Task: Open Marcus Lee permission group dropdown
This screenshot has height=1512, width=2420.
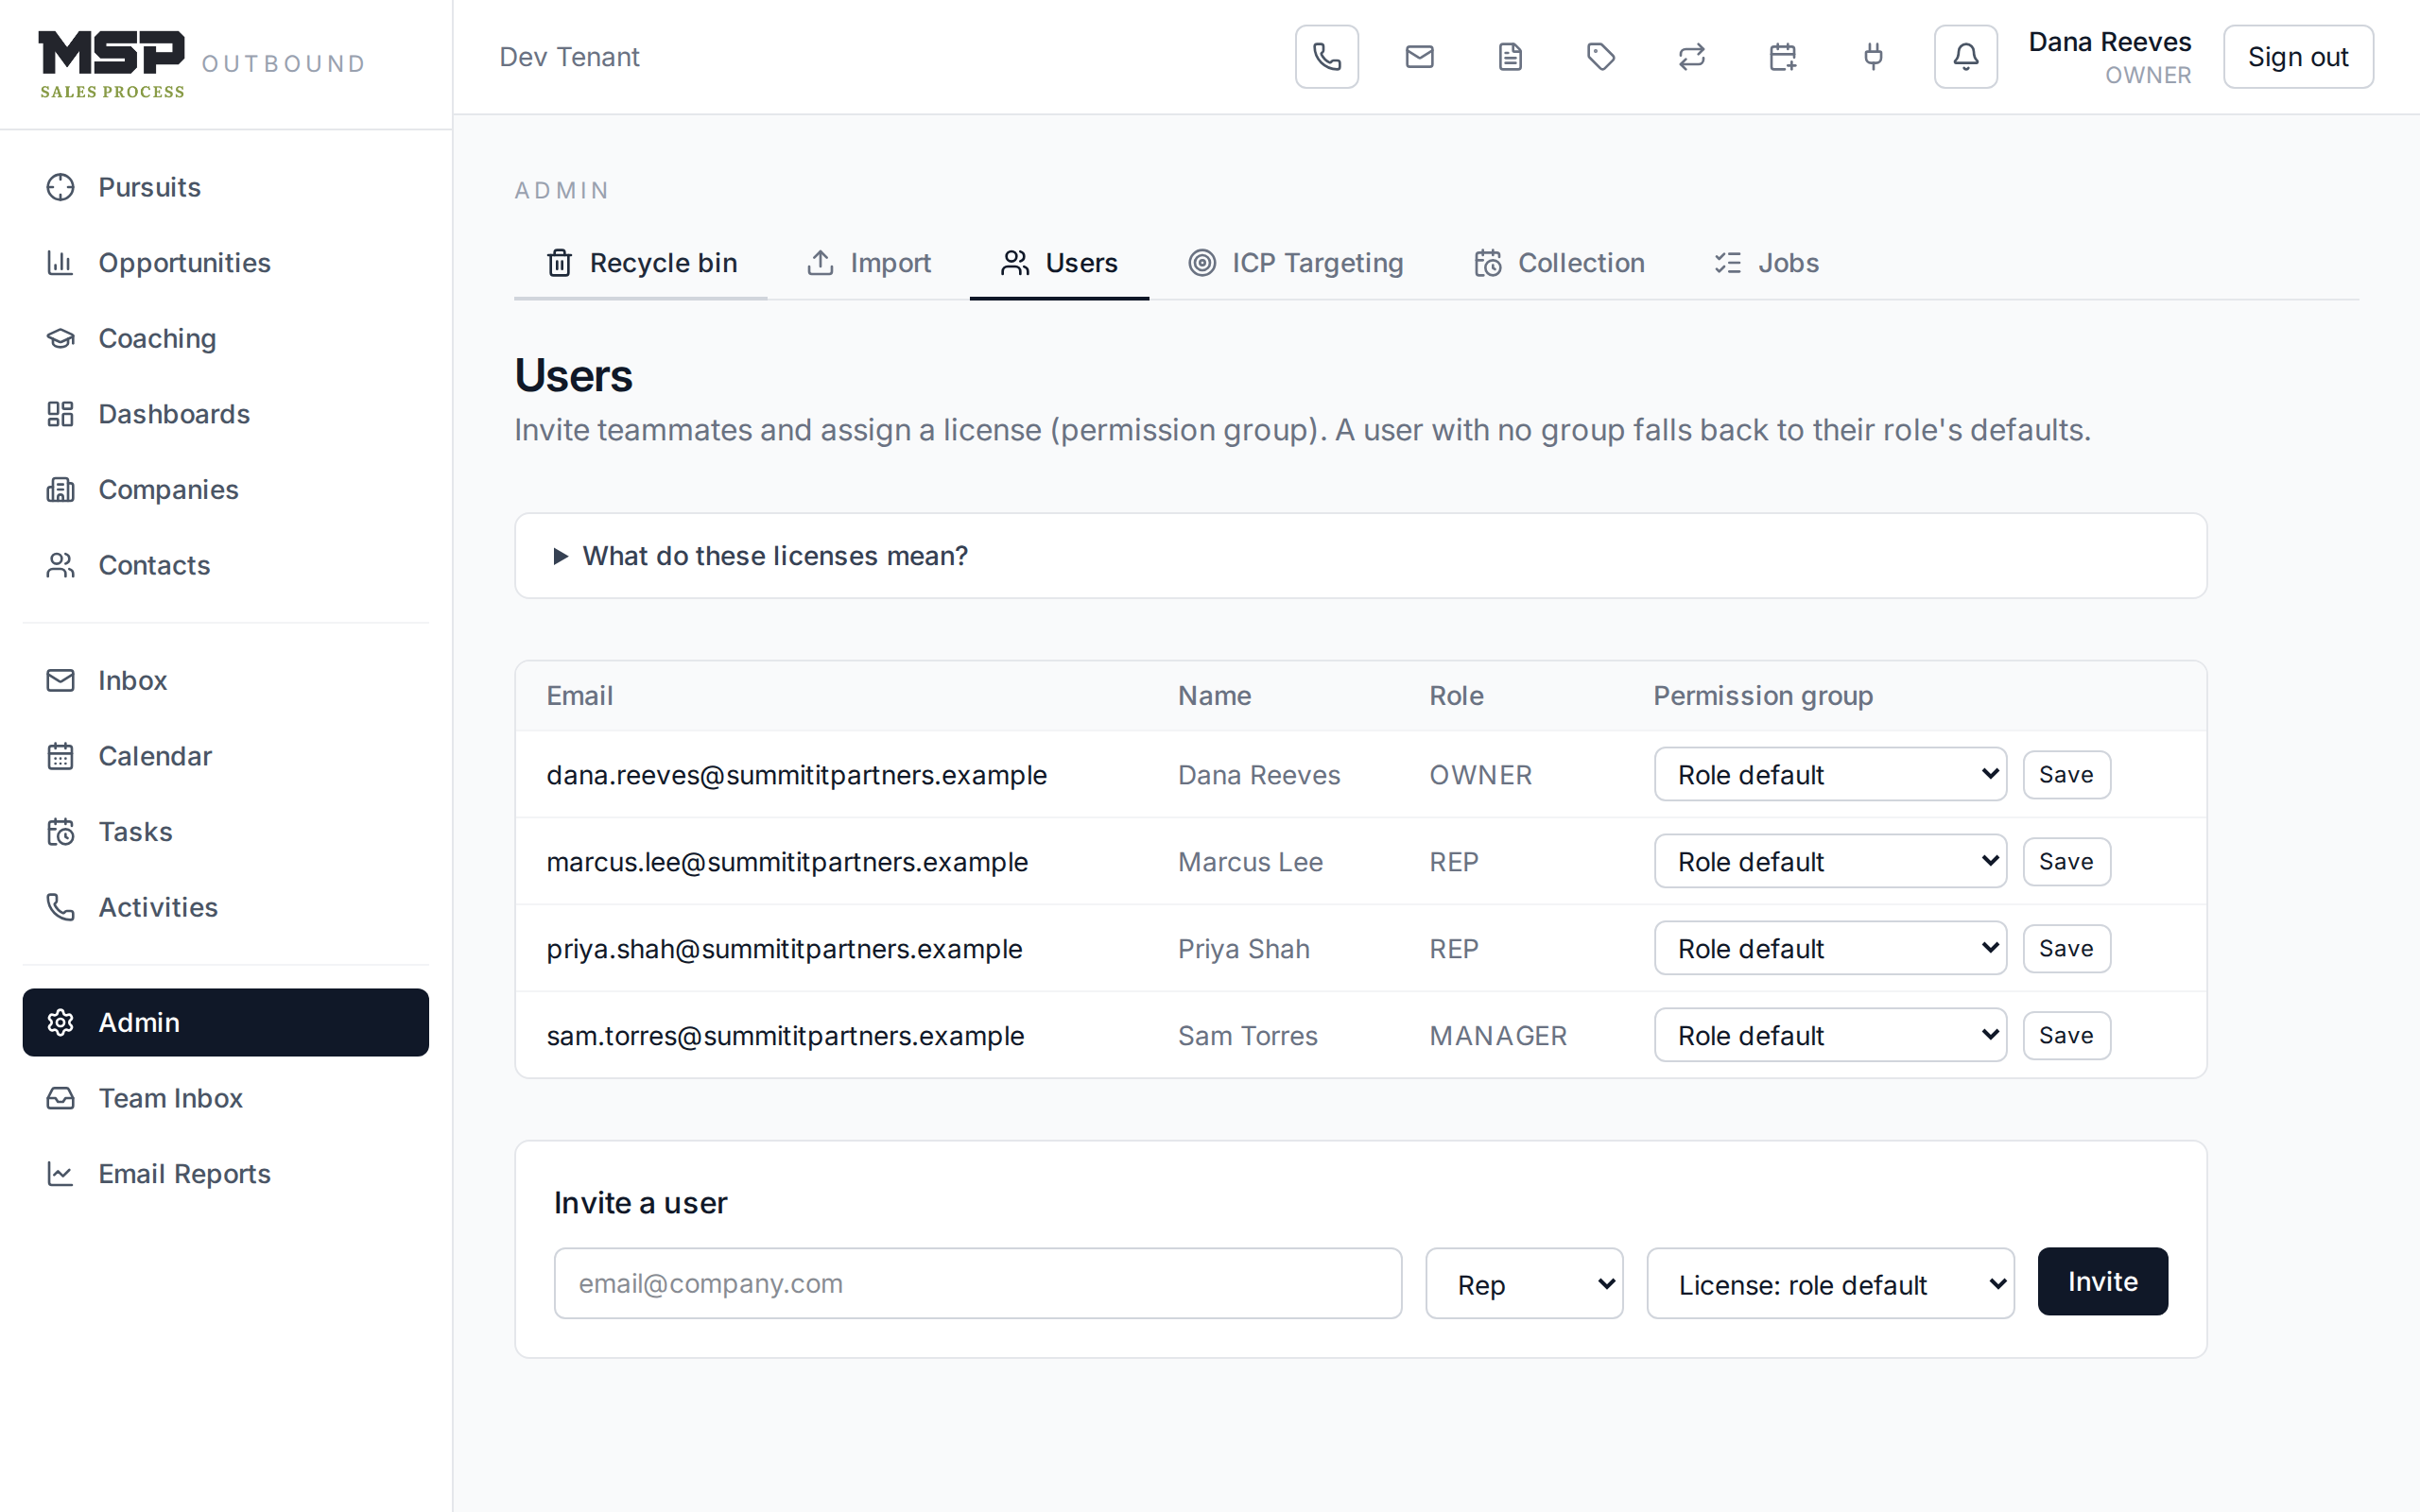Action: click(x=1830, y=861)
